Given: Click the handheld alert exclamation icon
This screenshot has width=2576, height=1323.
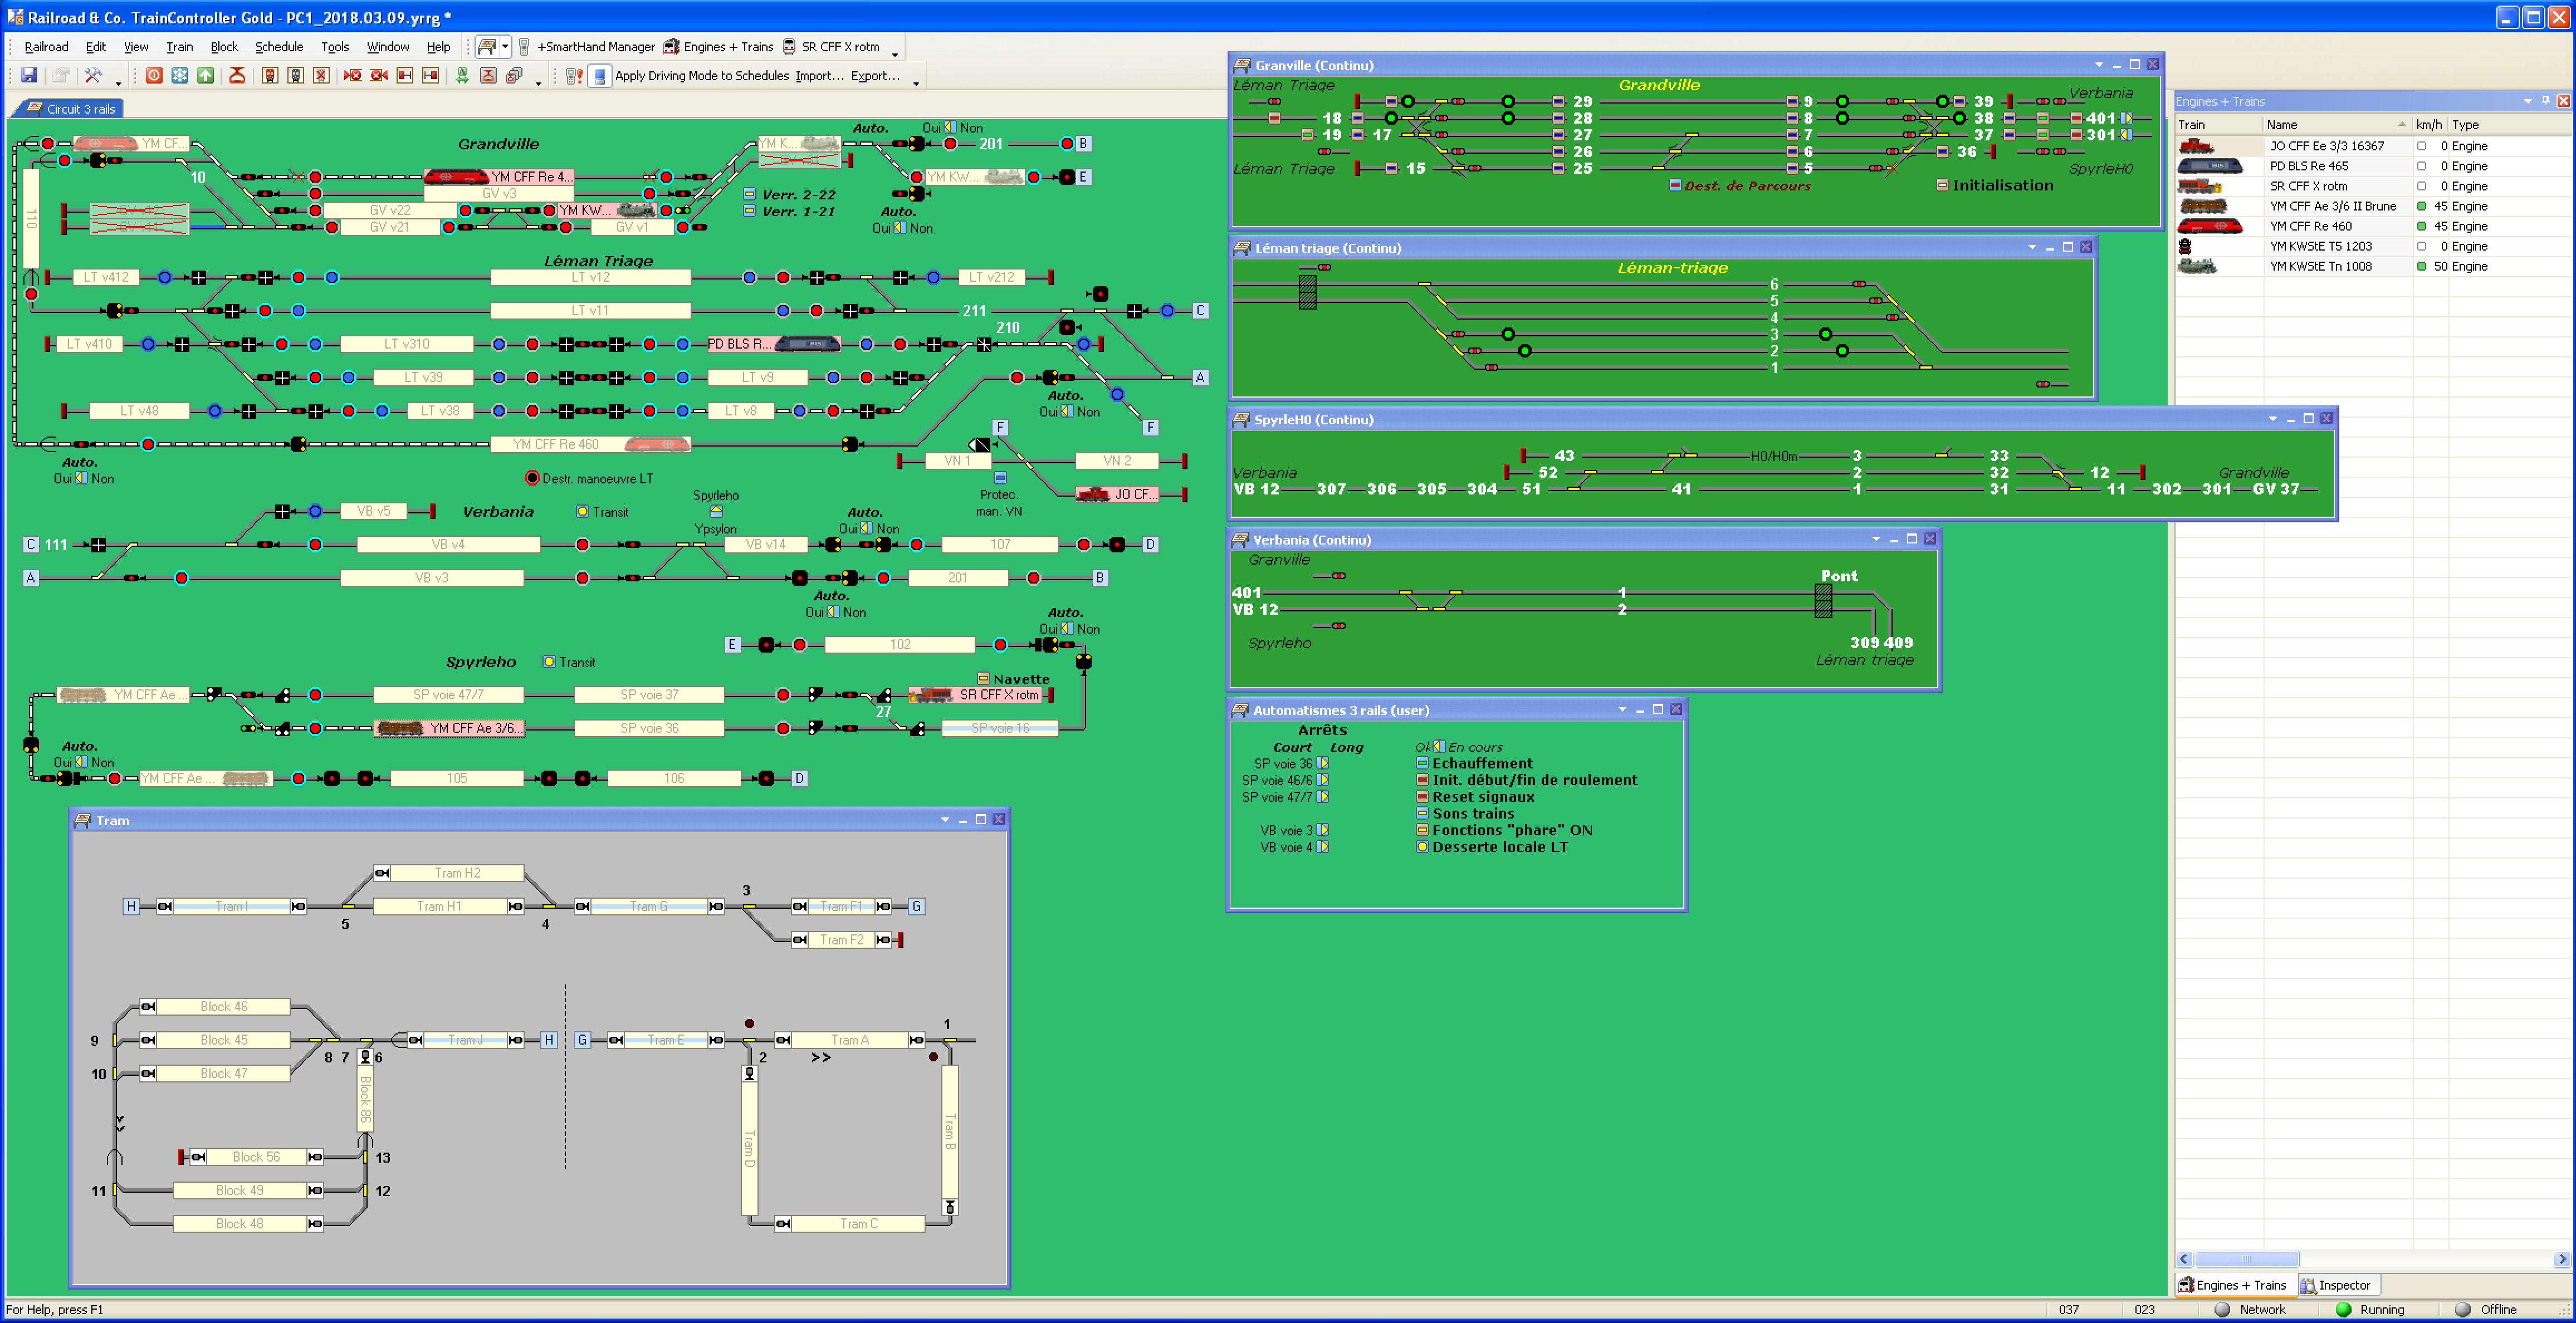Looking at the screenshot, I should click(x=574, y=75).
